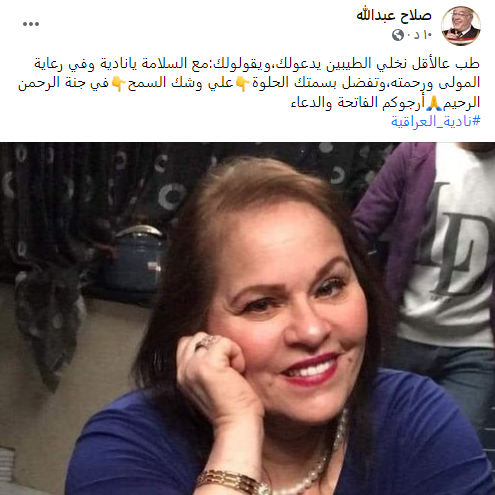Click the words أرجوكم الفاتحة والدعاء
Image resolution: width=495 pixels, height=495 pixels.
point(357,103)
